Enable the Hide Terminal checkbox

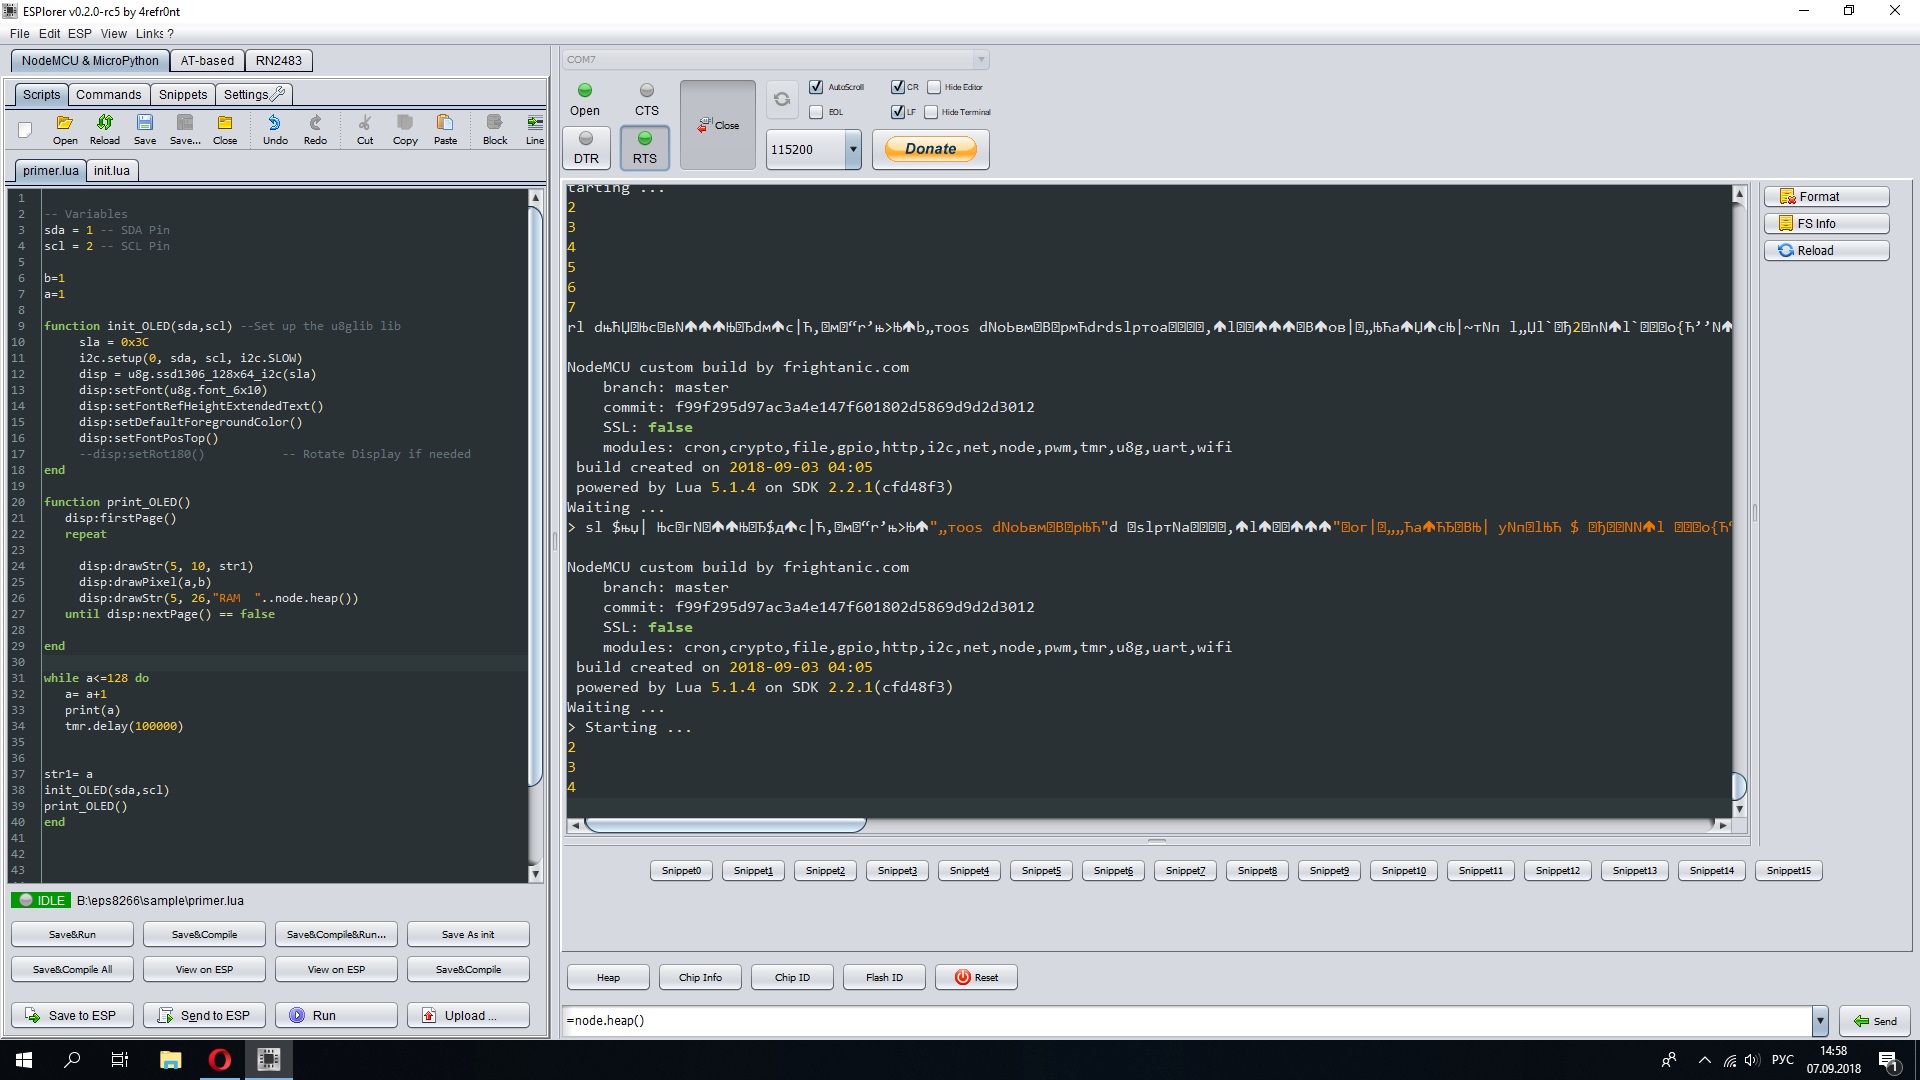point(931,112)
